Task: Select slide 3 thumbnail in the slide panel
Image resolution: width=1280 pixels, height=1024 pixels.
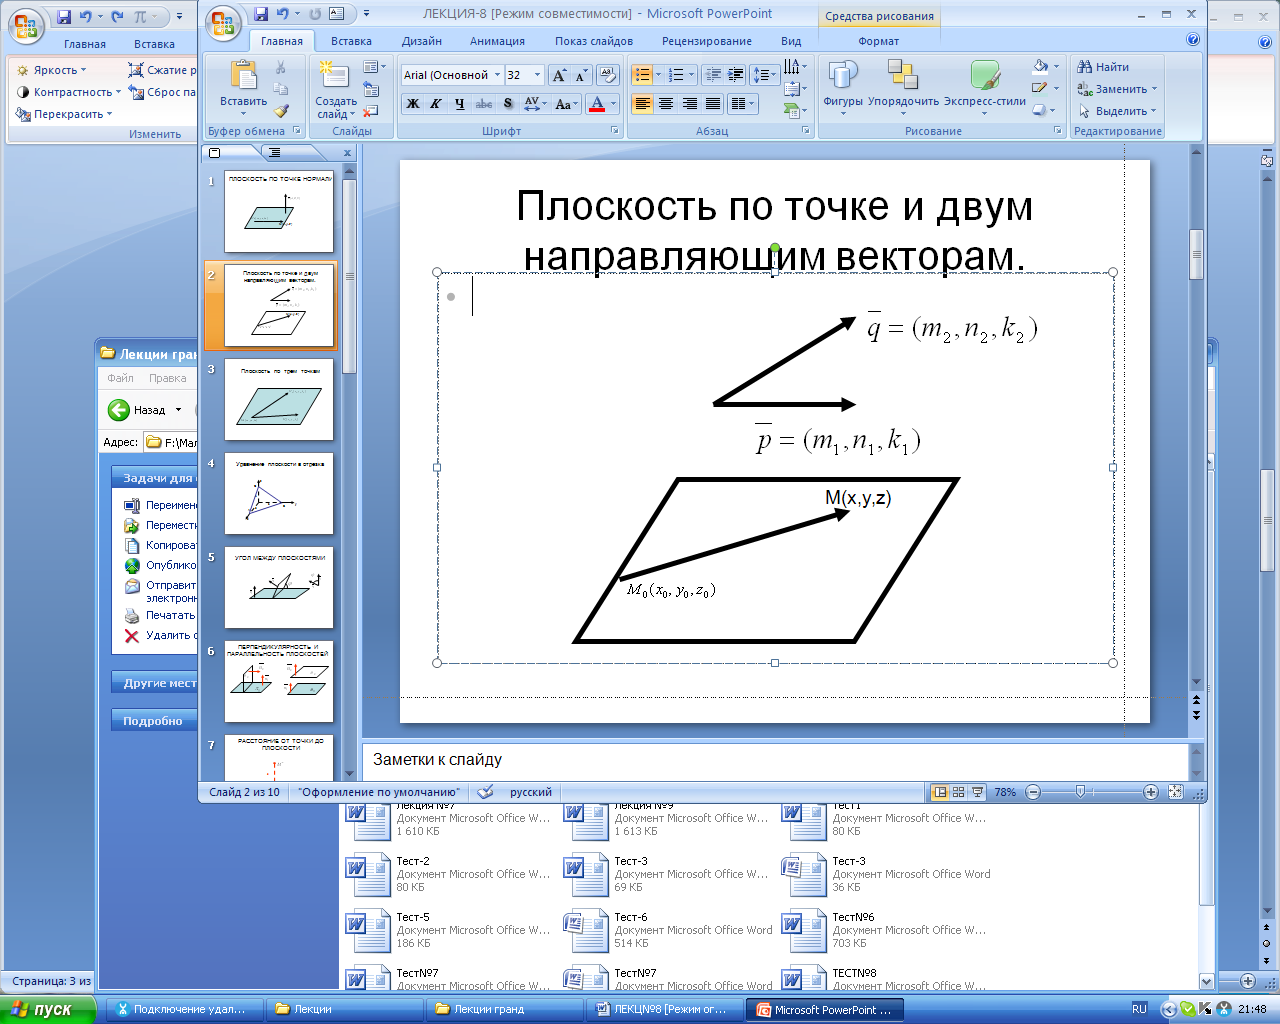Action: click(279, 400)
